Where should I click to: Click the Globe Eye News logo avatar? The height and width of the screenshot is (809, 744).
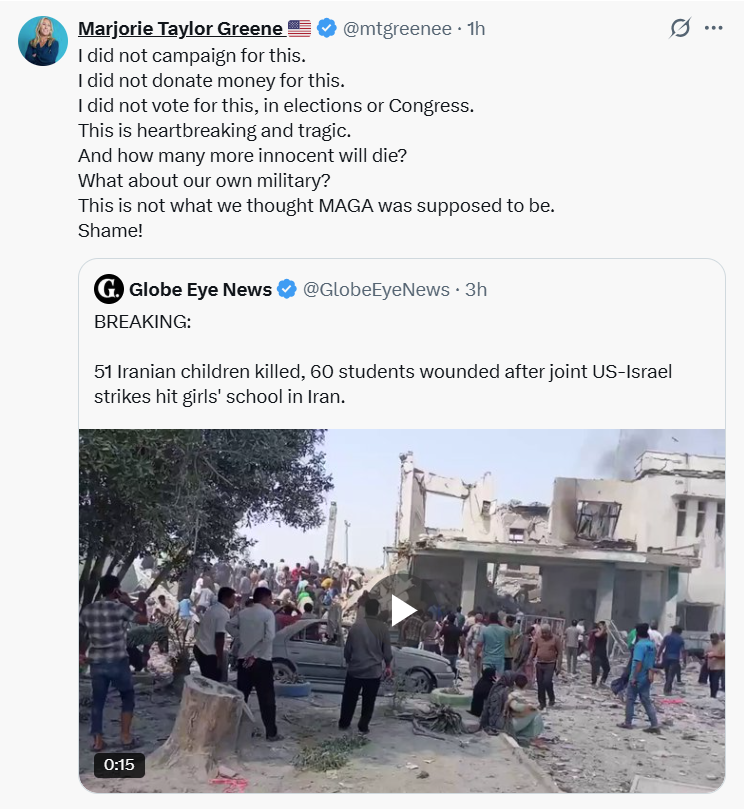109,289
